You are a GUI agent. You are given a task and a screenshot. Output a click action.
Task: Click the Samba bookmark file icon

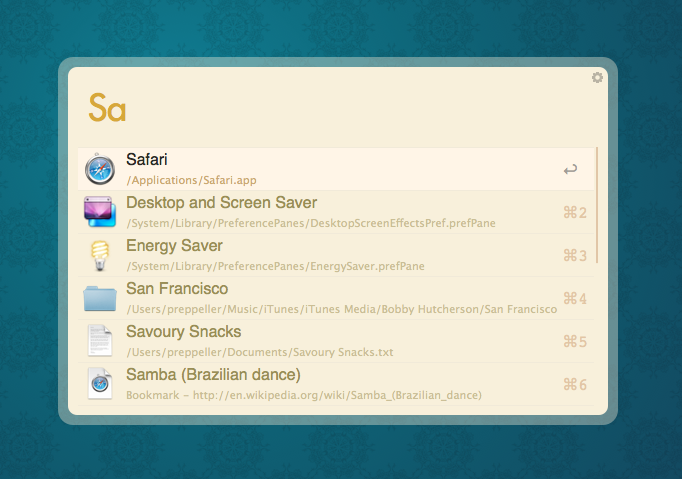point(100,384)
